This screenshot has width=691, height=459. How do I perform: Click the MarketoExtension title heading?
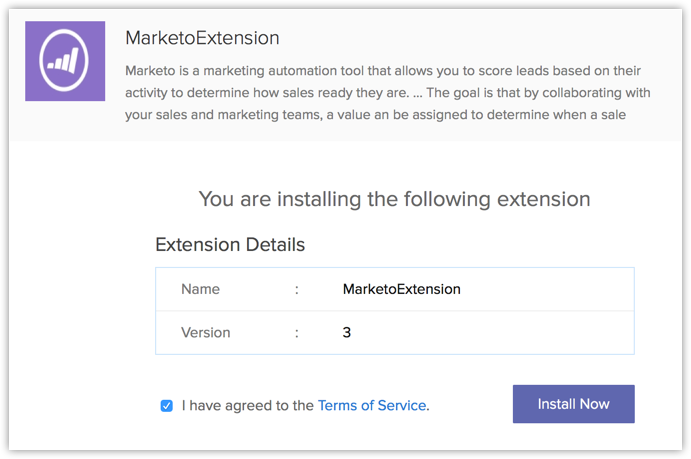click(x=202, y=38)
